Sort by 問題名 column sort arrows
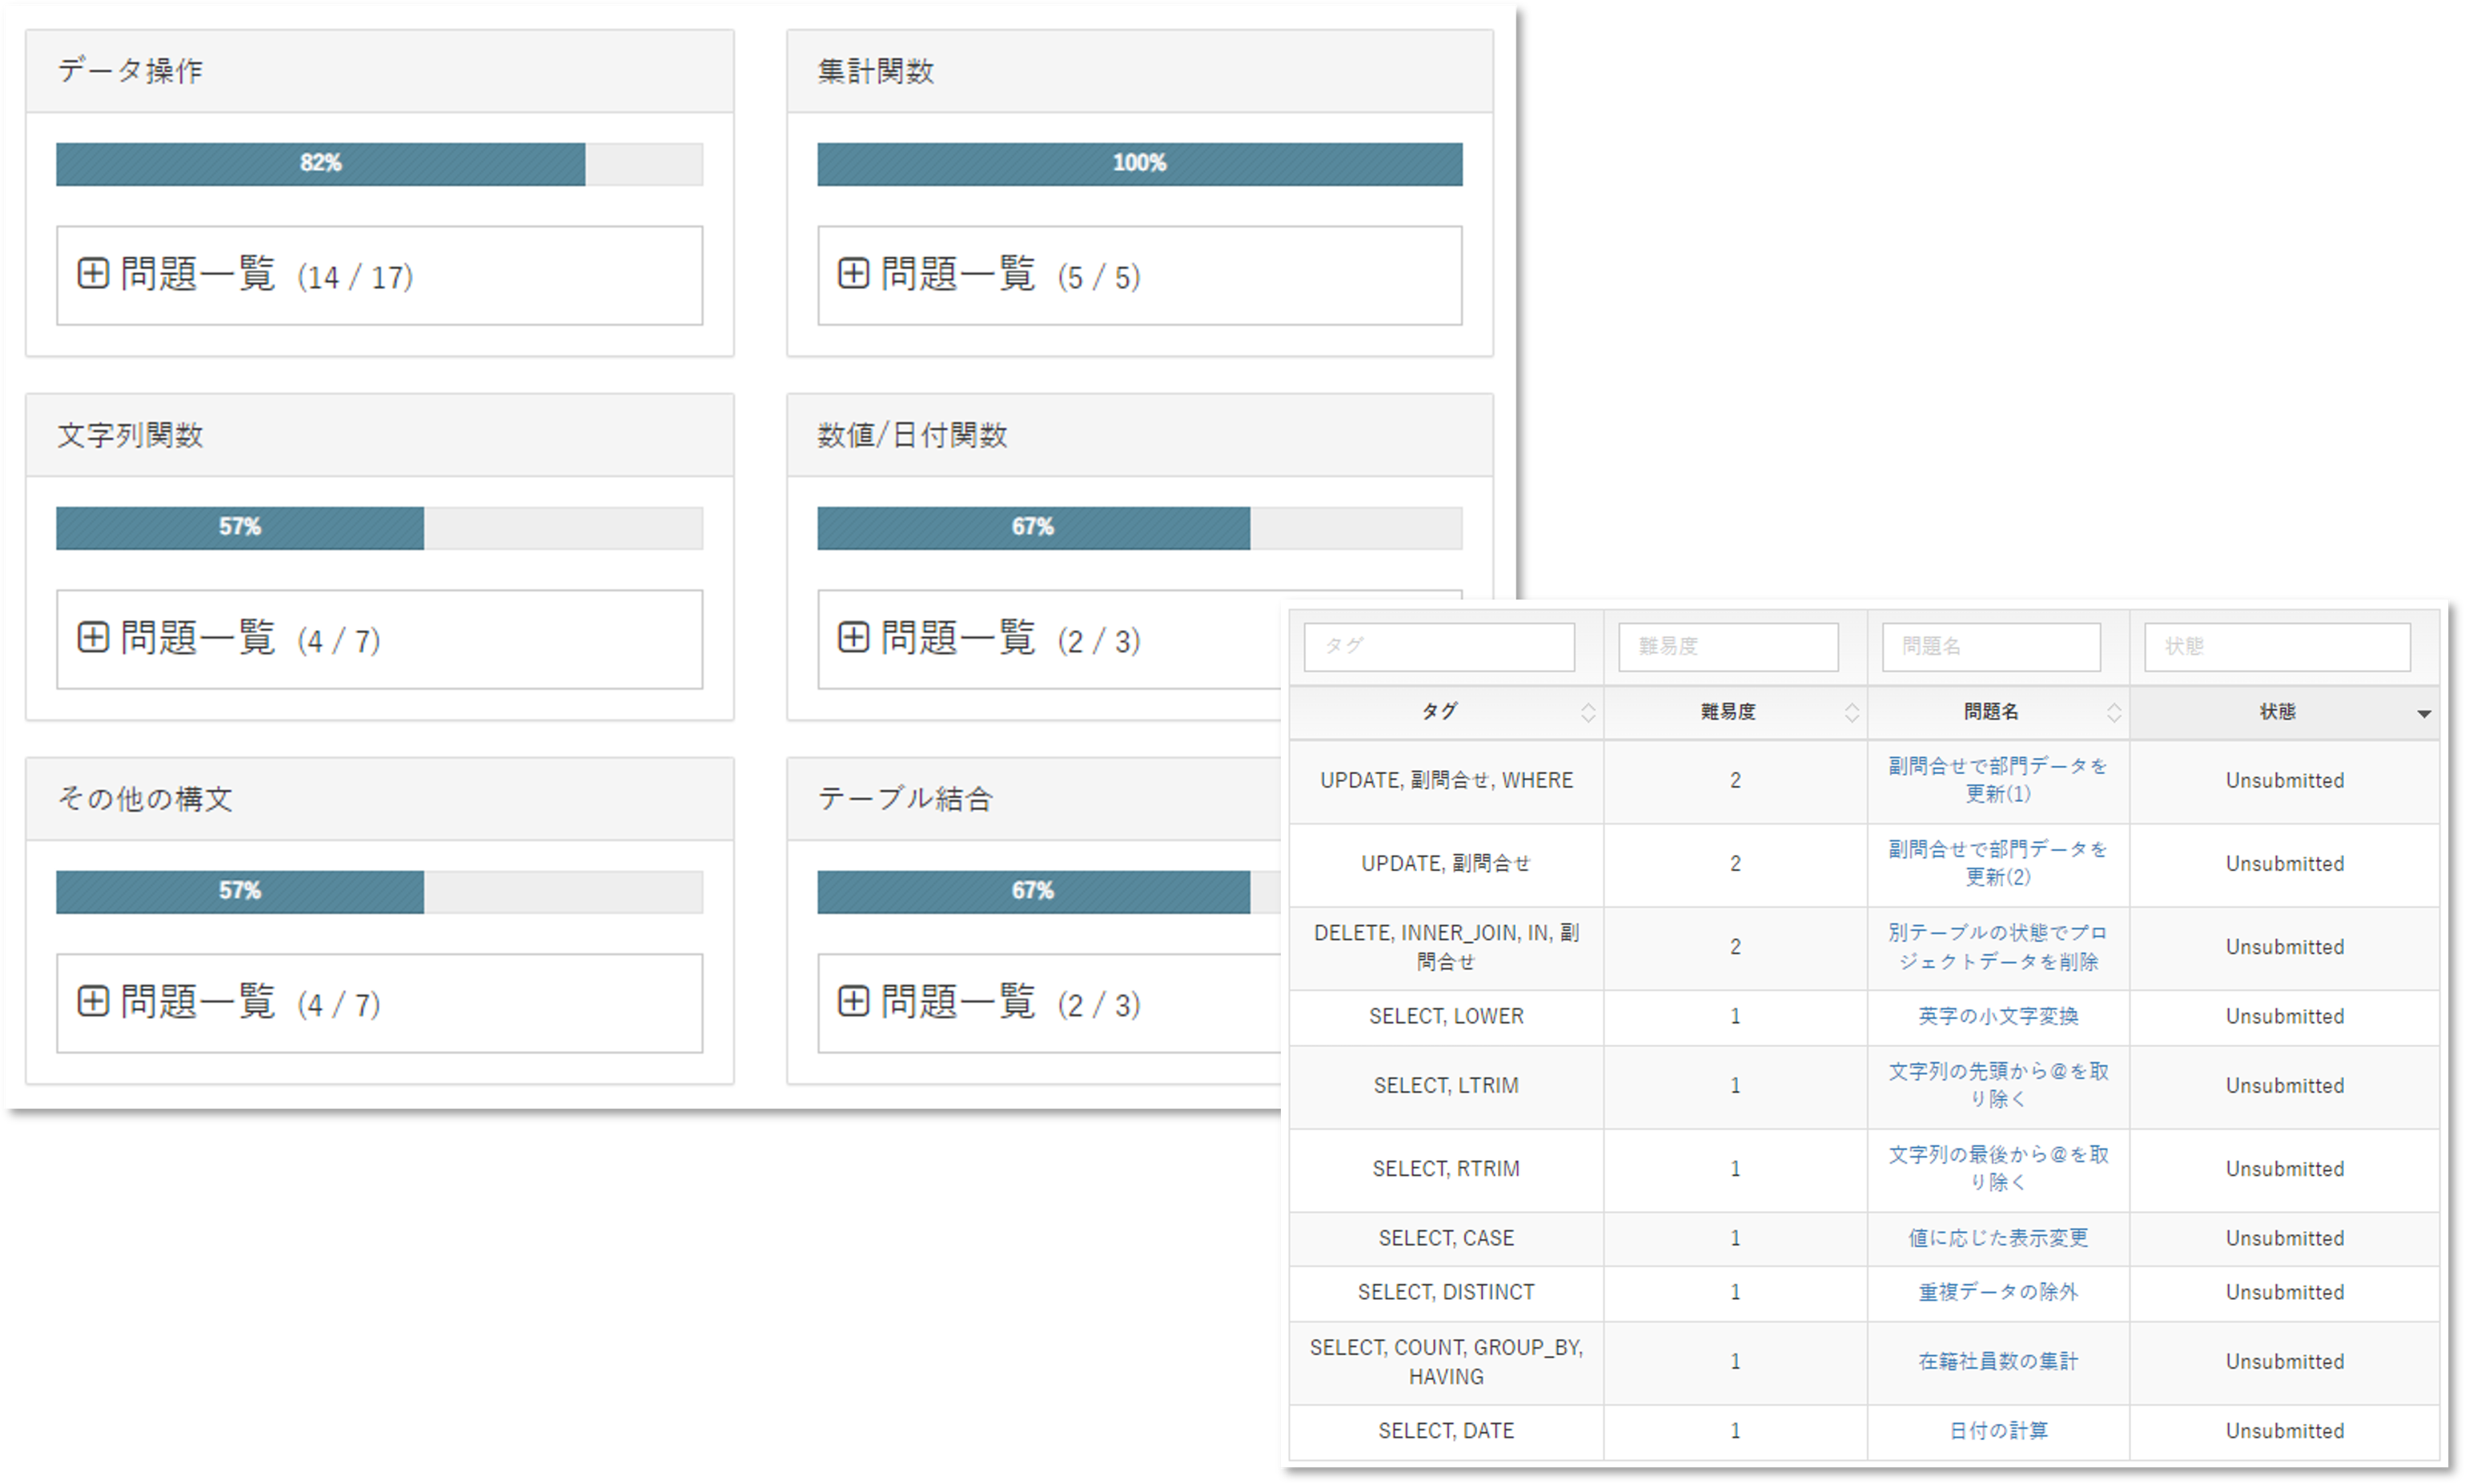 pyautogui.click(x=2114, y=712)
